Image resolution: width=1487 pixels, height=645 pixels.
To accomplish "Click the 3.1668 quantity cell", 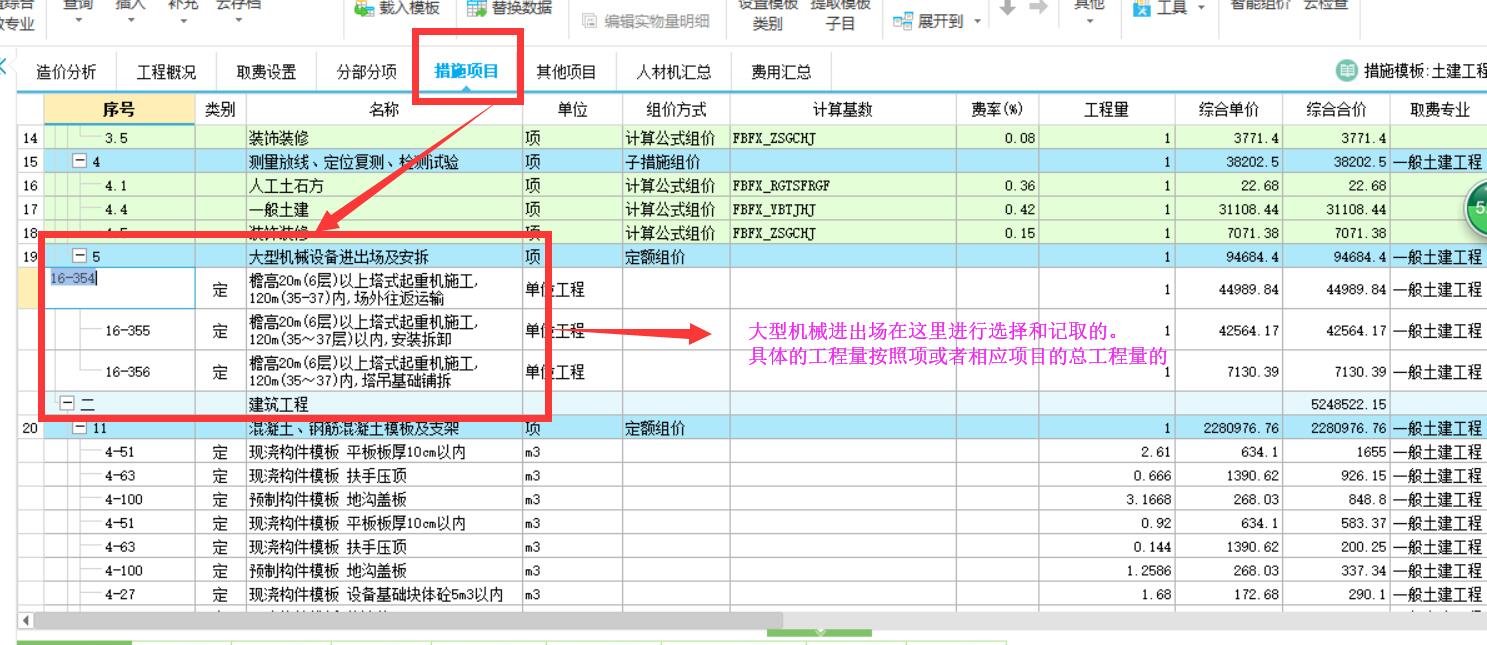I will pyautogui.click(x=1106, y=500).
